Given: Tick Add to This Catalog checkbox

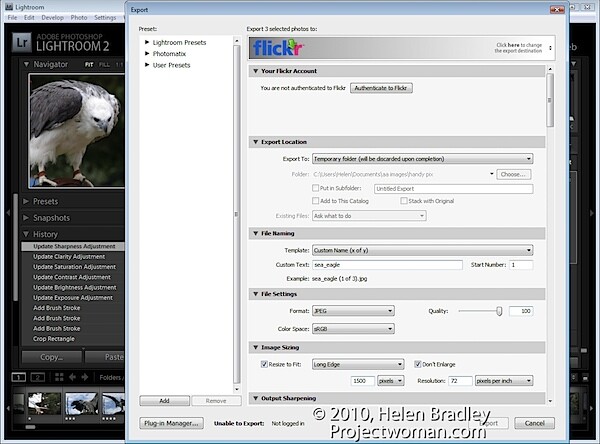Looking at the screenshot, I should click(x=315, y=201).
